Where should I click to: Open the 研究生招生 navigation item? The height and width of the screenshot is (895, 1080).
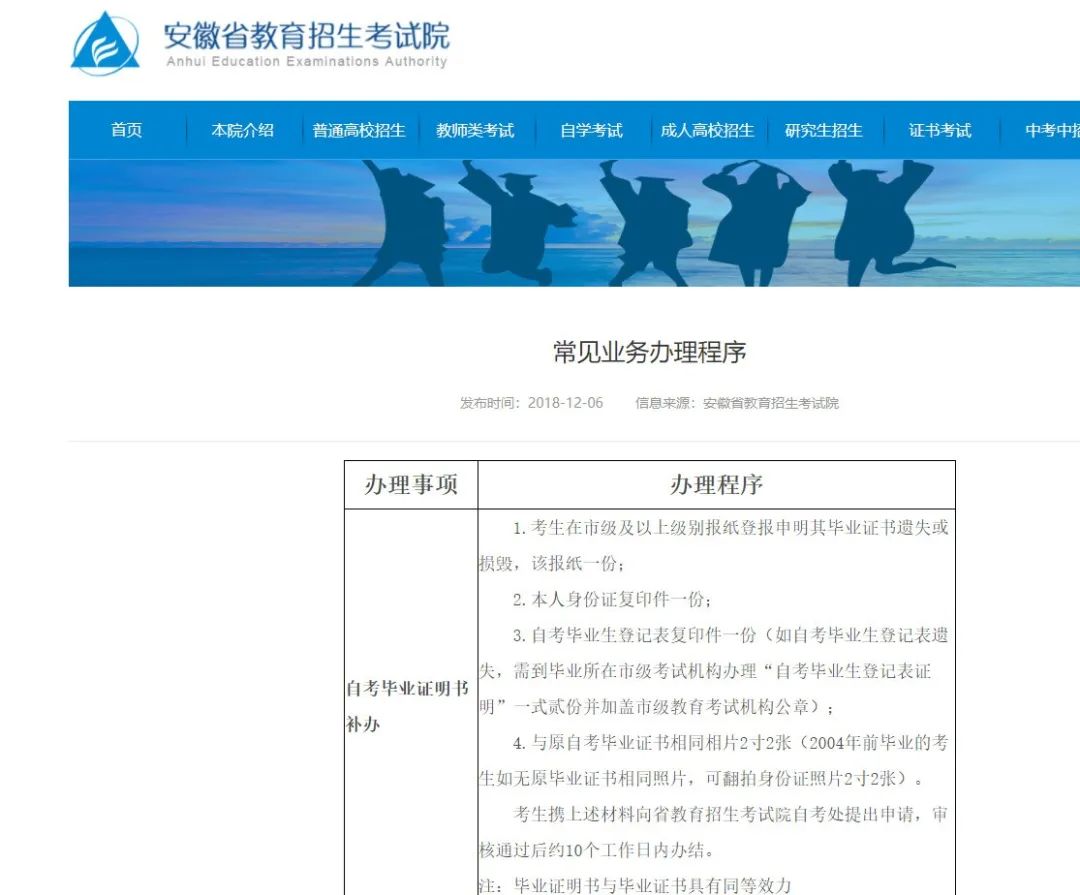tap(824, 130)
